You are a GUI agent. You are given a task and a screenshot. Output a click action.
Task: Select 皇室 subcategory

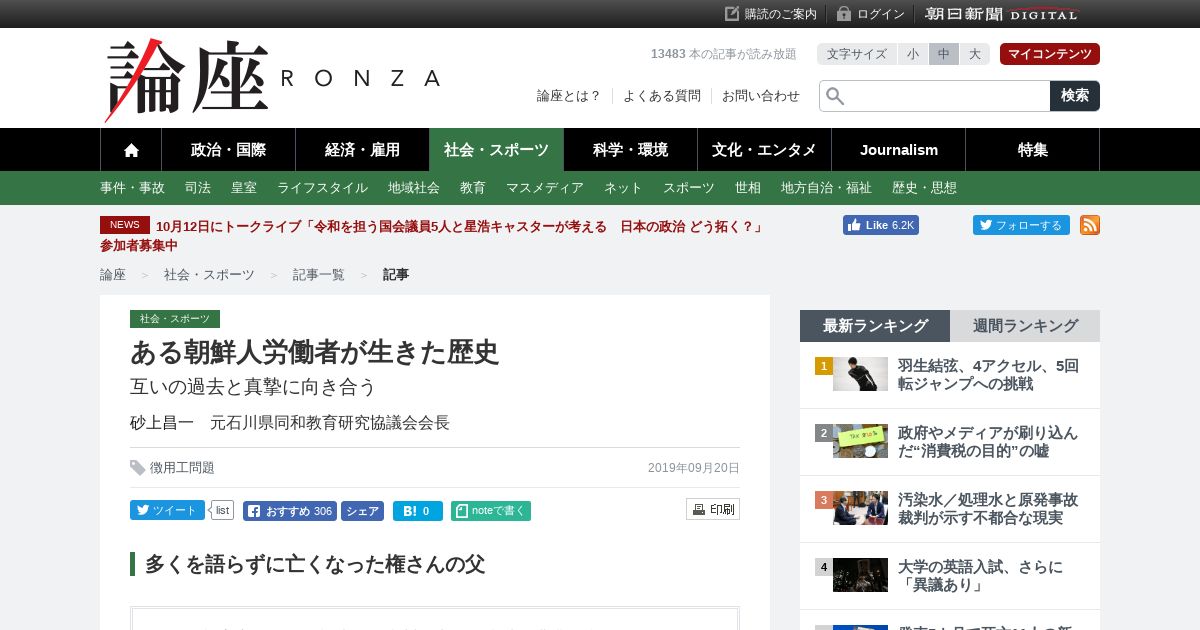pos(244,188)
